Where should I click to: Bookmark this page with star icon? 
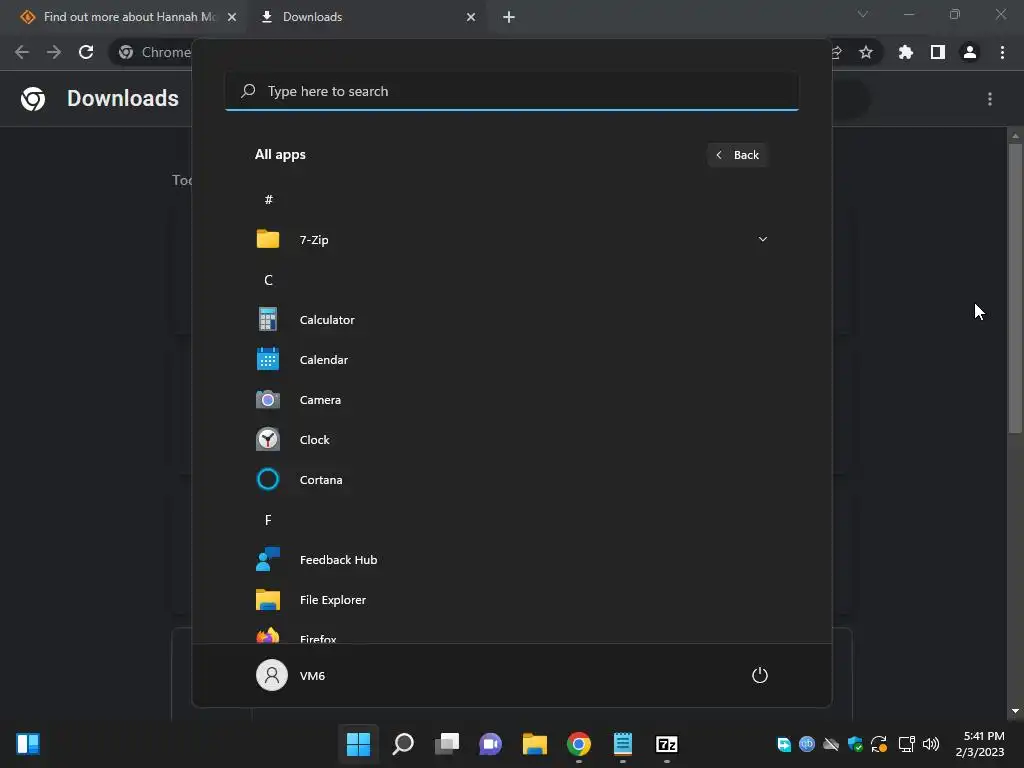click(866, 52)
